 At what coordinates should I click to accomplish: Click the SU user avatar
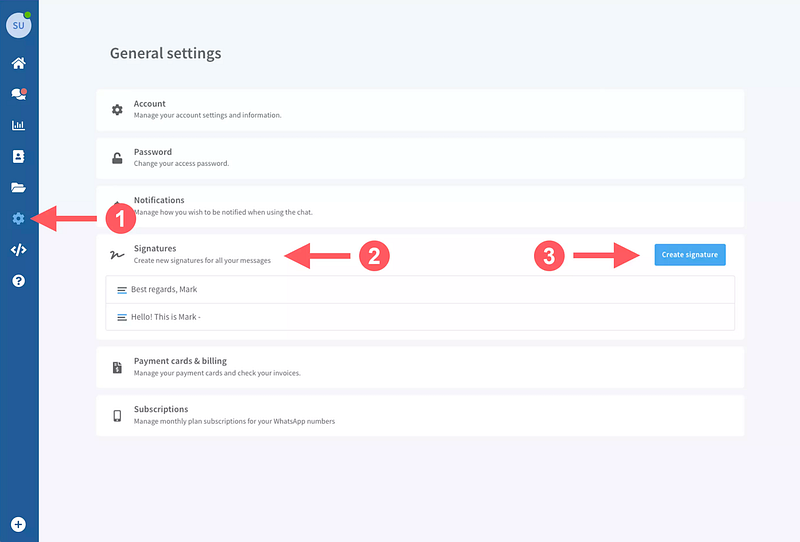click(18, 25)
